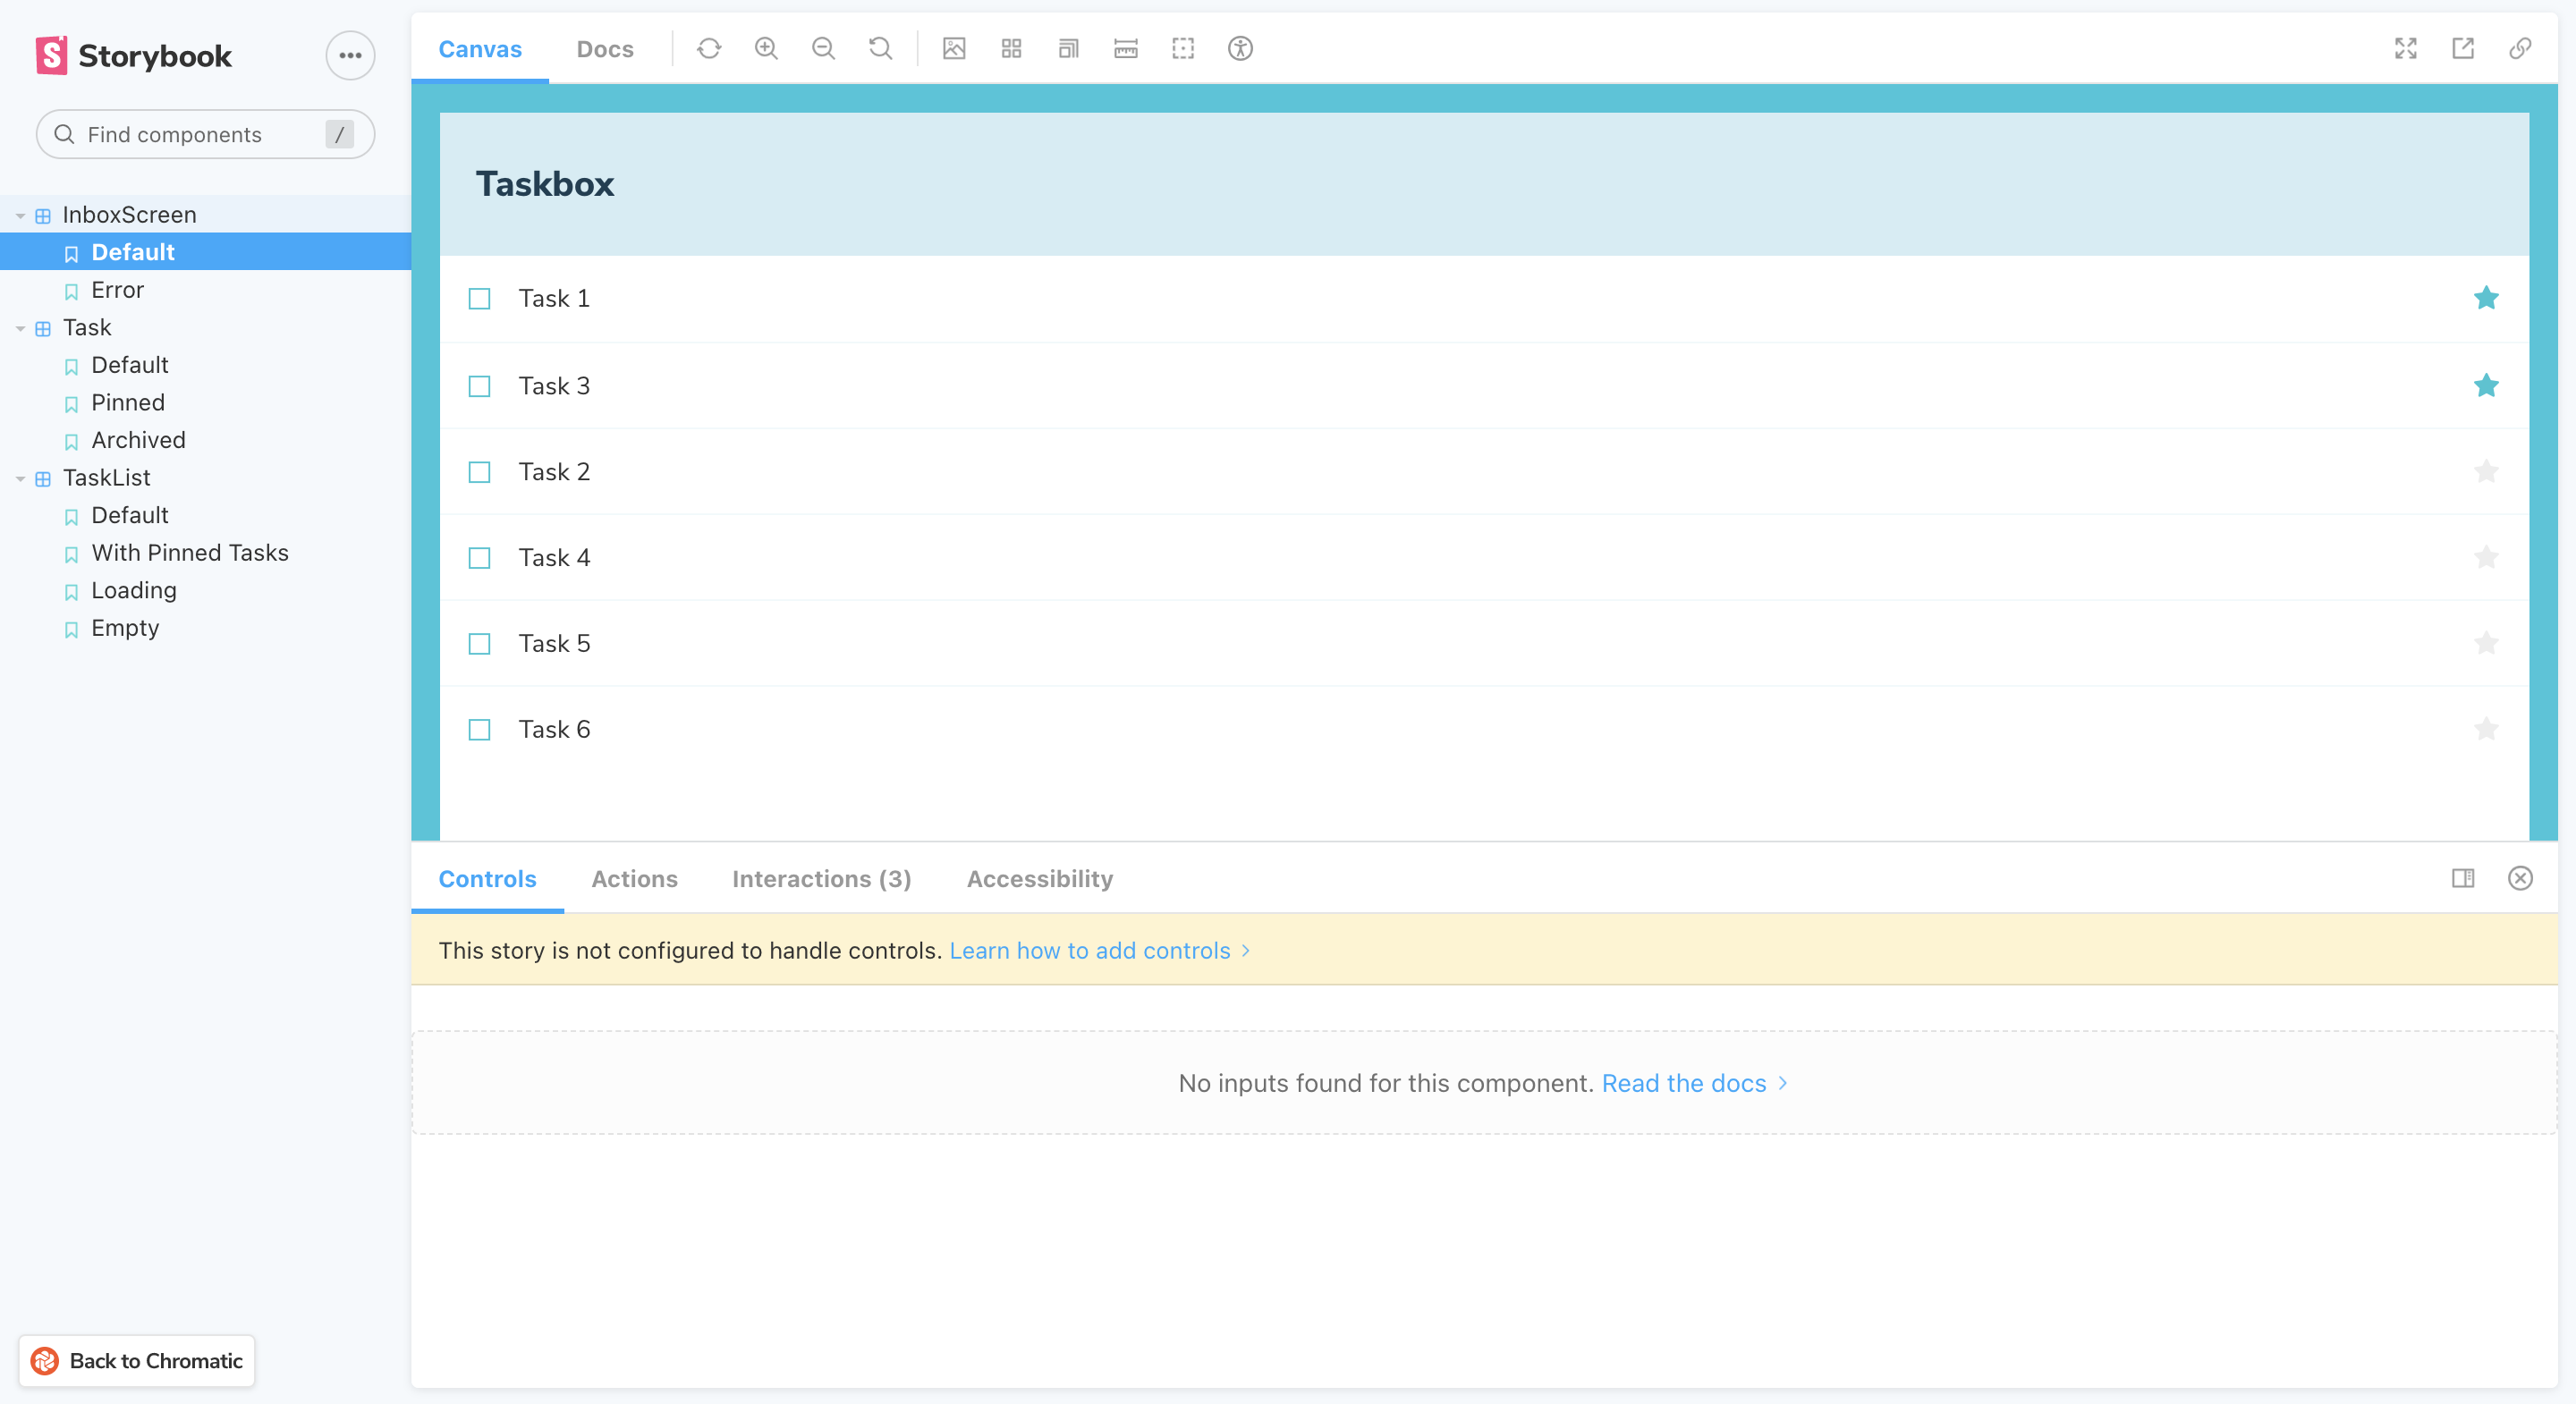Click Back to Chromatic button
The height and width of the screenshot is (1404, 2576).
click(x=137, y=1361)
